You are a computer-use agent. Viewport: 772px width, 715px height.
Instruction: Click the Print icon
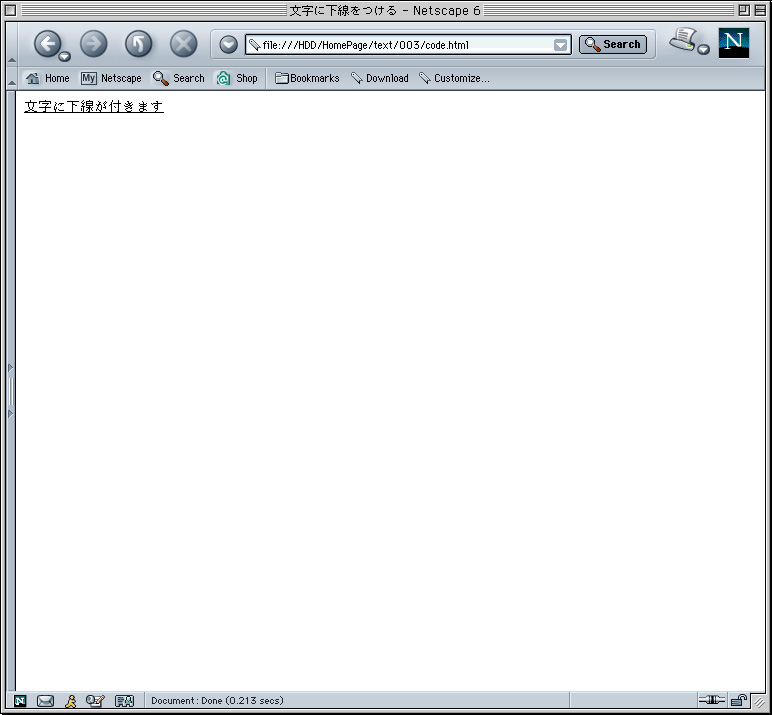click(684, 41)
